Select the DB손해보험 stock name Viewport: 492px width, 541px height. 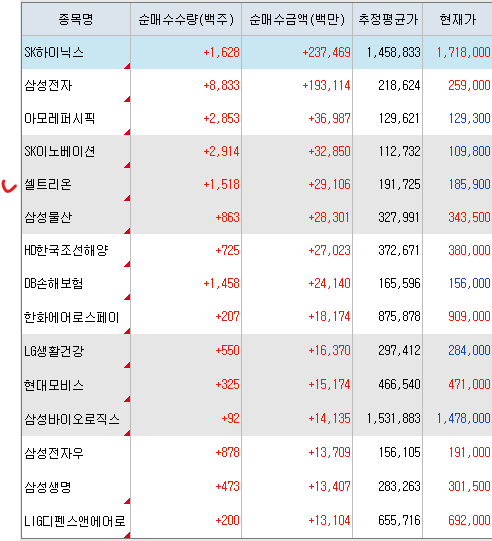53,283
